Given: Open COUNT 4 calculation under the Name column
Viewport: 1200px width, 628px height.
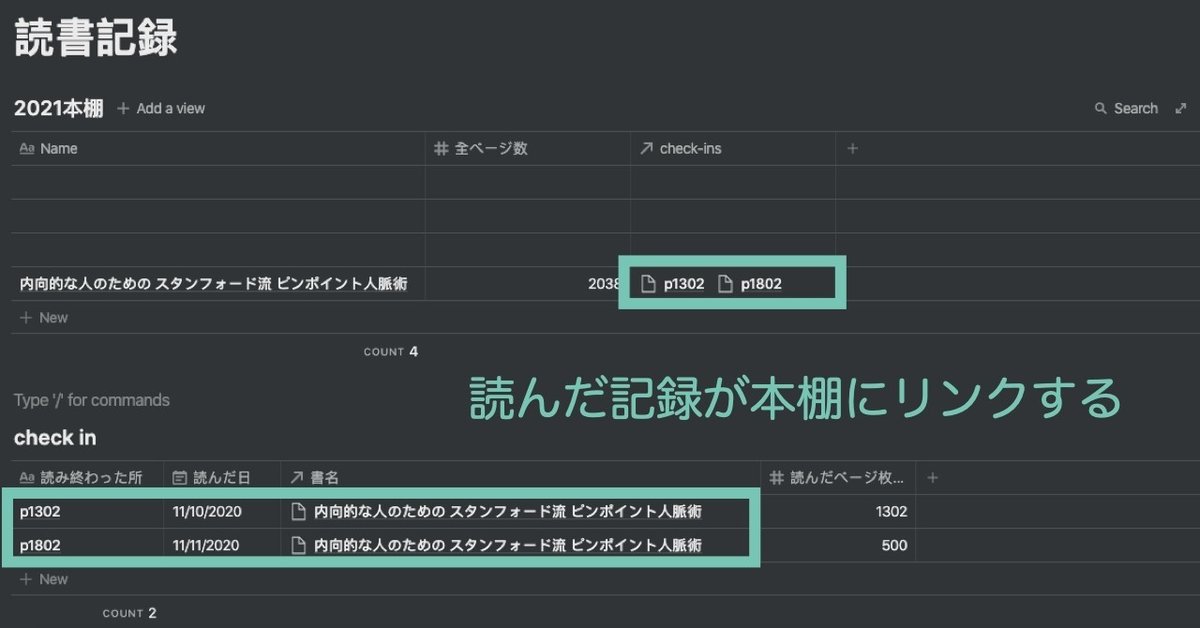Looking at the screenshot, I should click(391, 352).
